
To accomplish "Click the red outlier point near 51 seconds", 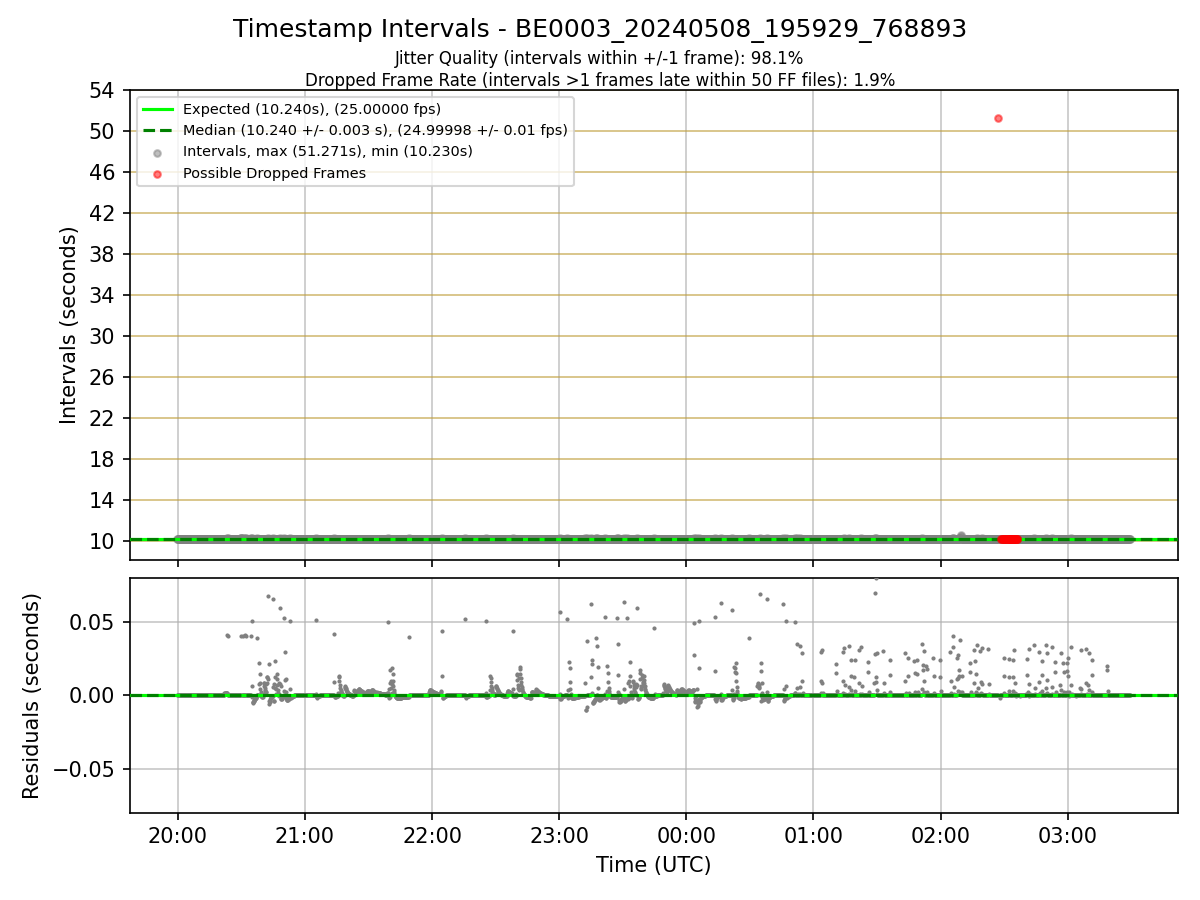I will click(x=998, y=118).
